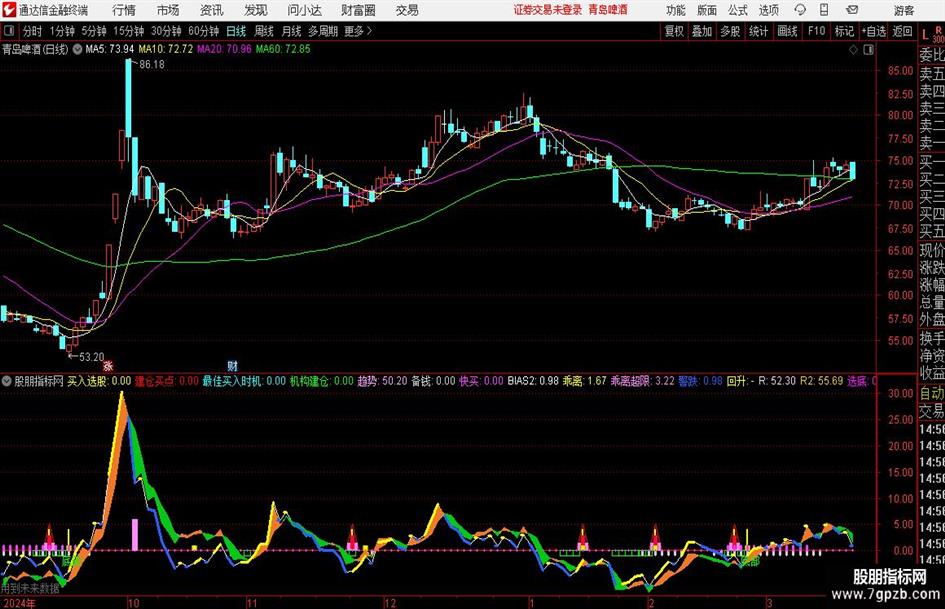
Task: Click the 多股 multi-stock button
Action: pyautogui.click(x=730, y=31)
